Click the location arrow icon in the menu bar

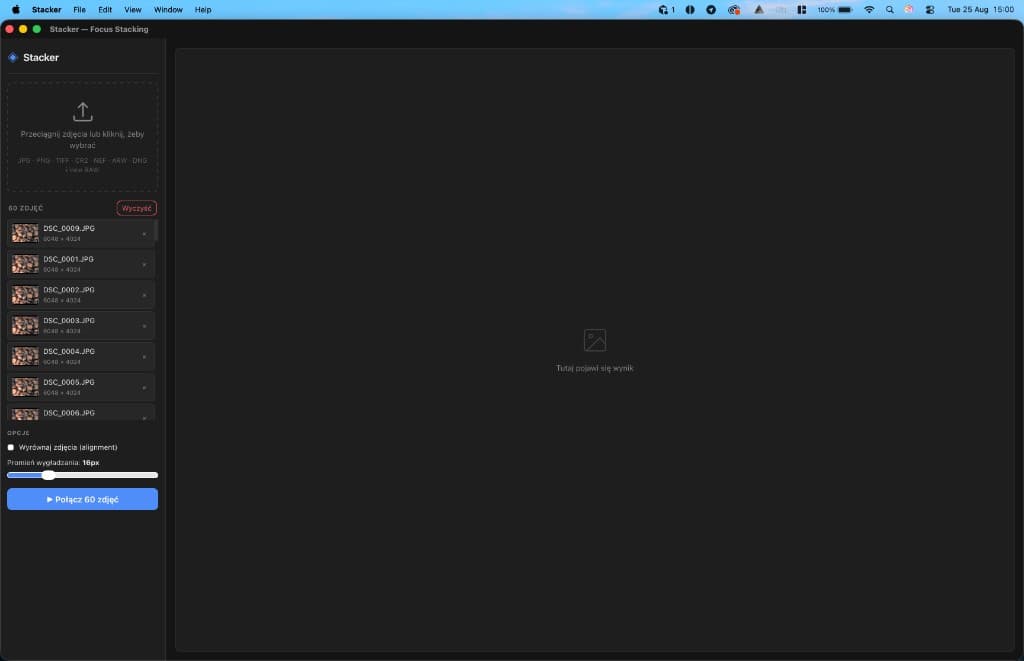711,10
